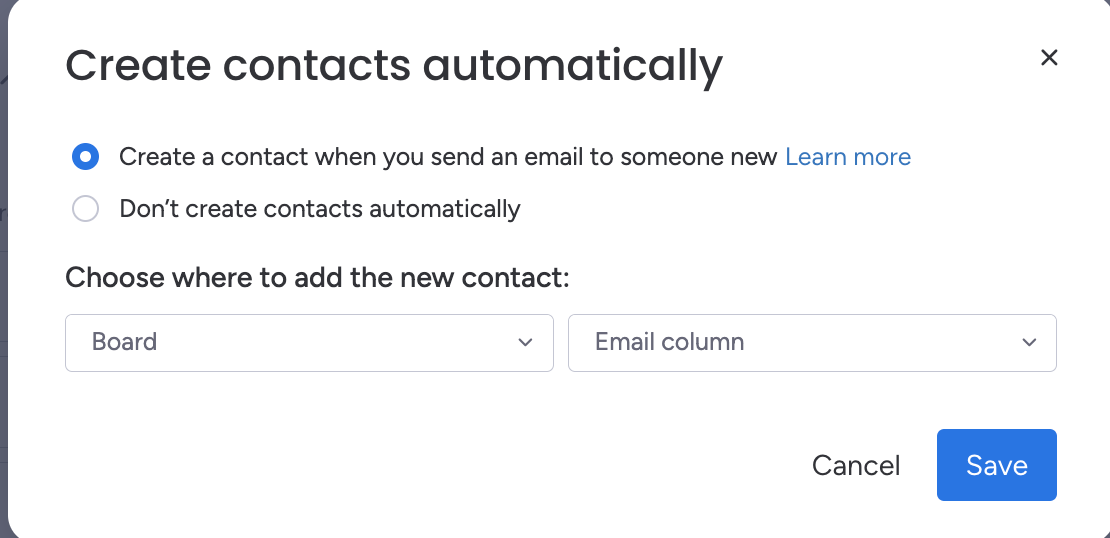Click the "Create contacts automatically" dialog heading
This screenshot has height=538, width=1110.
coord(393,66)
